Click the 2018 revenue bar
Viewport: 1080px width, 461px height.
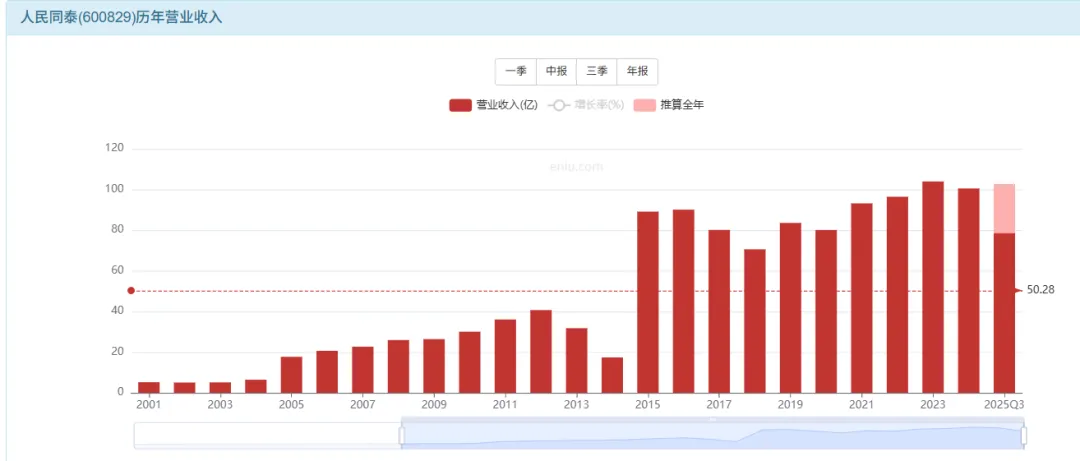(x=754, y=321)
